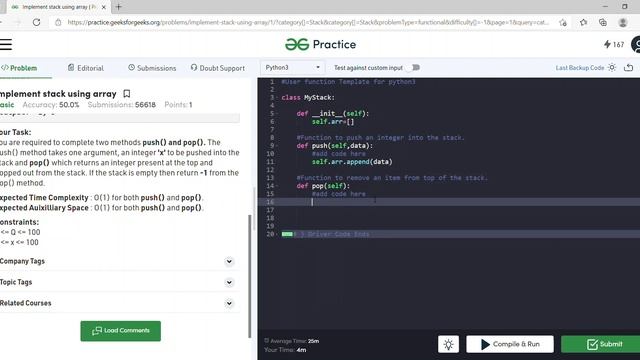Click the class MyStack code line
The width and height of the screenshot is (640, 360).
tap(308, 98)
